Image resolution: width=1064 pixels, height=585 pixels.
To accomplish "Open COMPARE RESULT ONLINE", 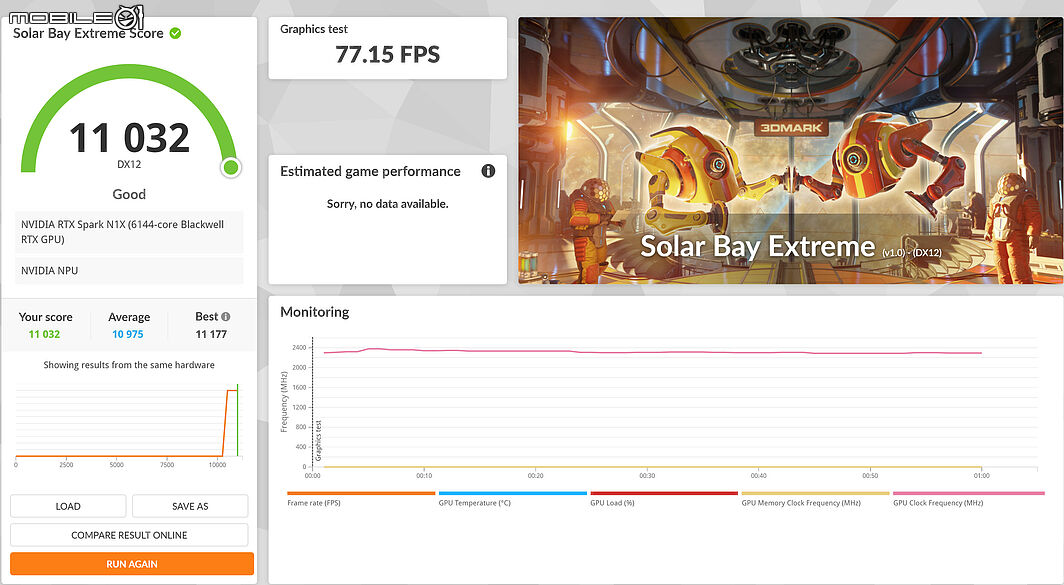I will (x=129, y=535).
